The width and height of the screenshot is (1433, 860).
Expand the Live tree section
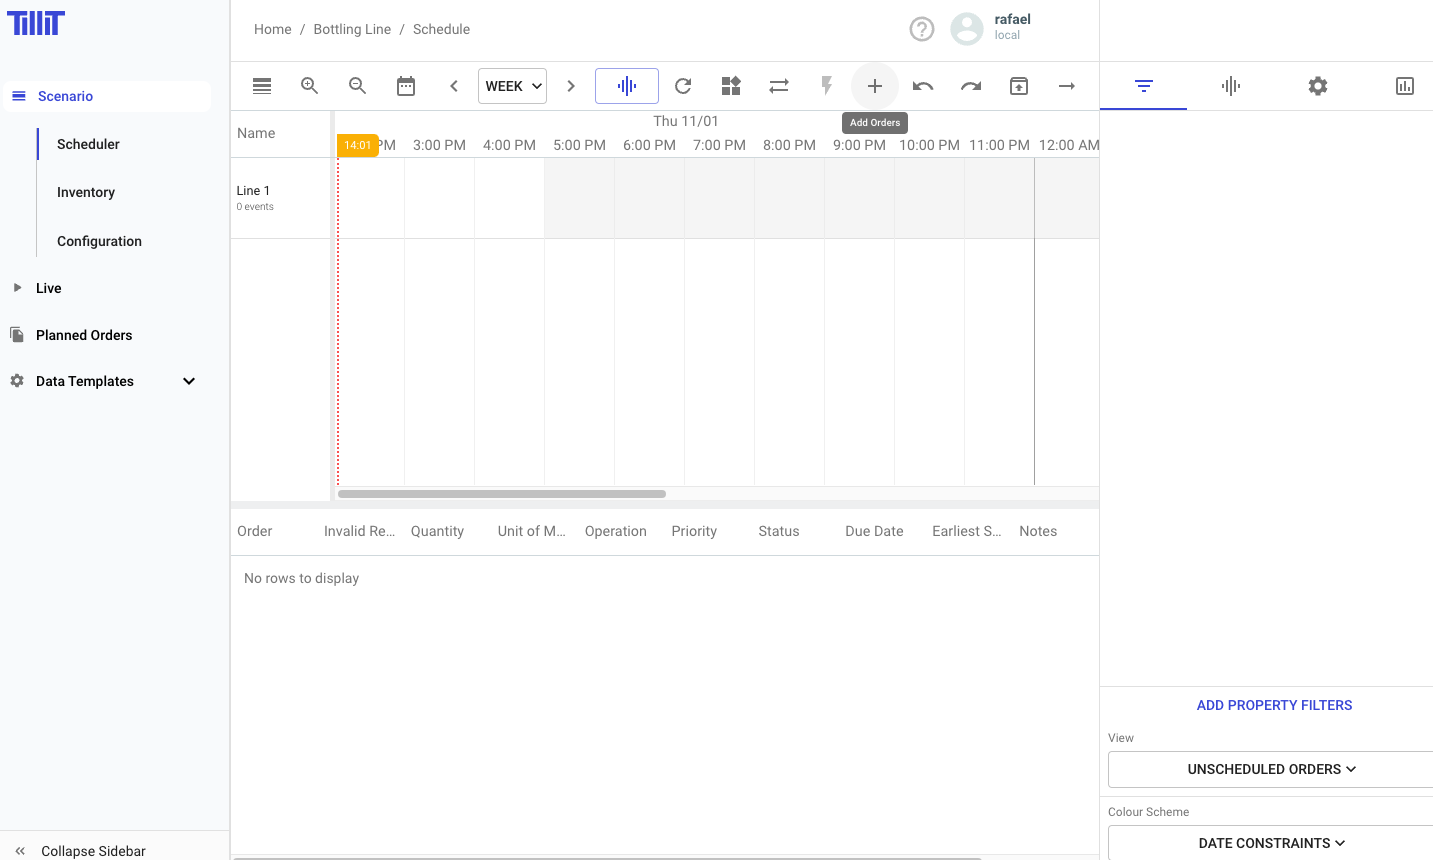click(x=17, y=288)
